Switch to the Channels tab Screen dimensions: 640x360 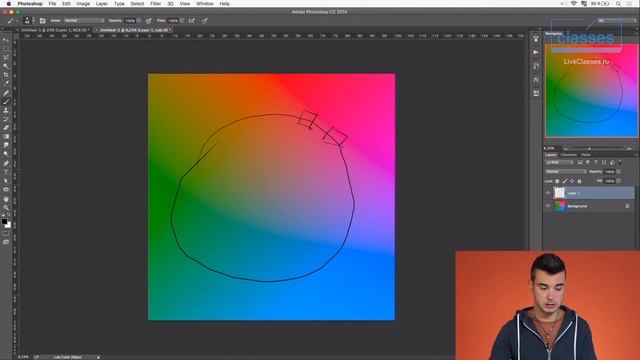tap(569, 155)
